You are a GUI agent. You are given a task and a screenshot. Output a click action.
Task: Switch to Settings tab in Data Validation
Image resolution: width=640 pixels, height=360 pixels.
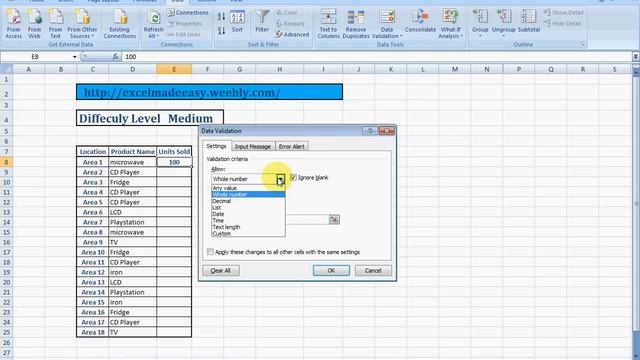coord(216,146)
